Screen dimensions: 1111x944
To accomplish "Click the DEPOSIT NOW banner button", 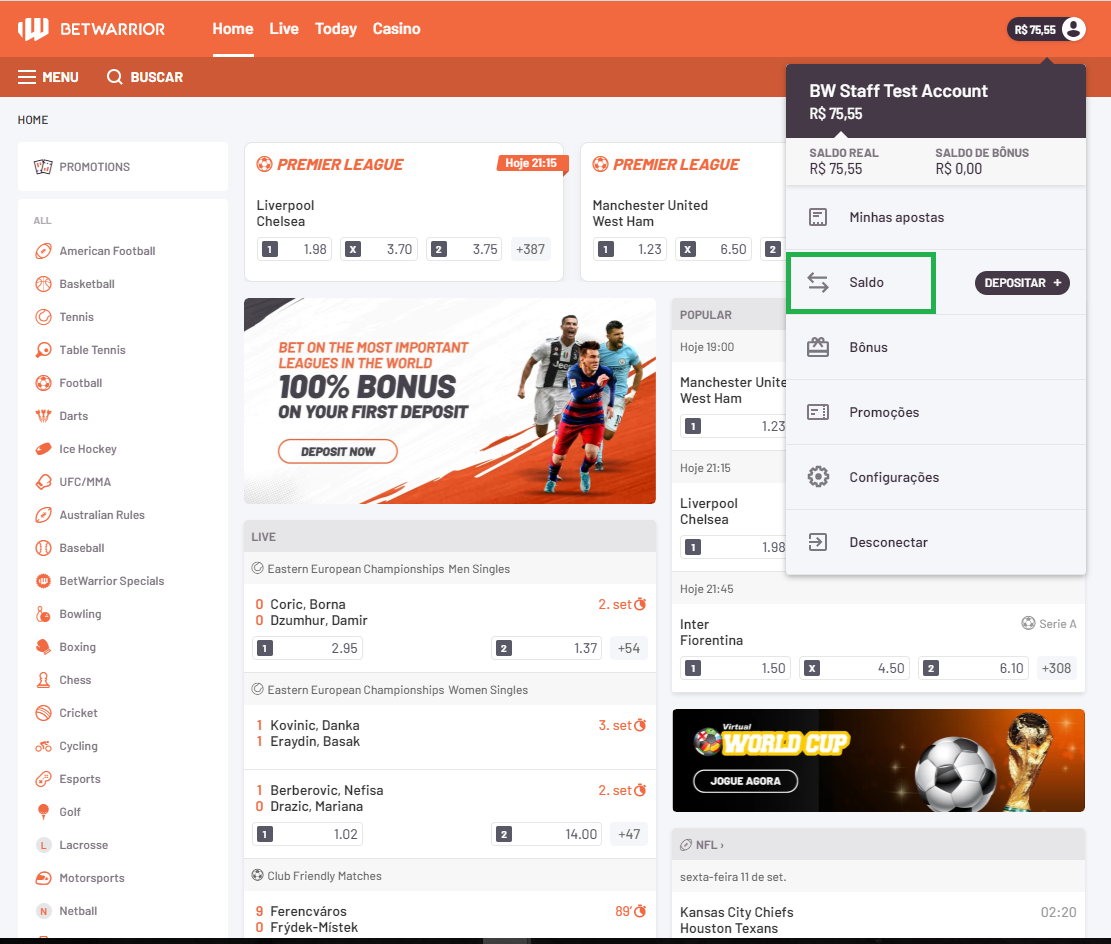I will click(338, 452).
